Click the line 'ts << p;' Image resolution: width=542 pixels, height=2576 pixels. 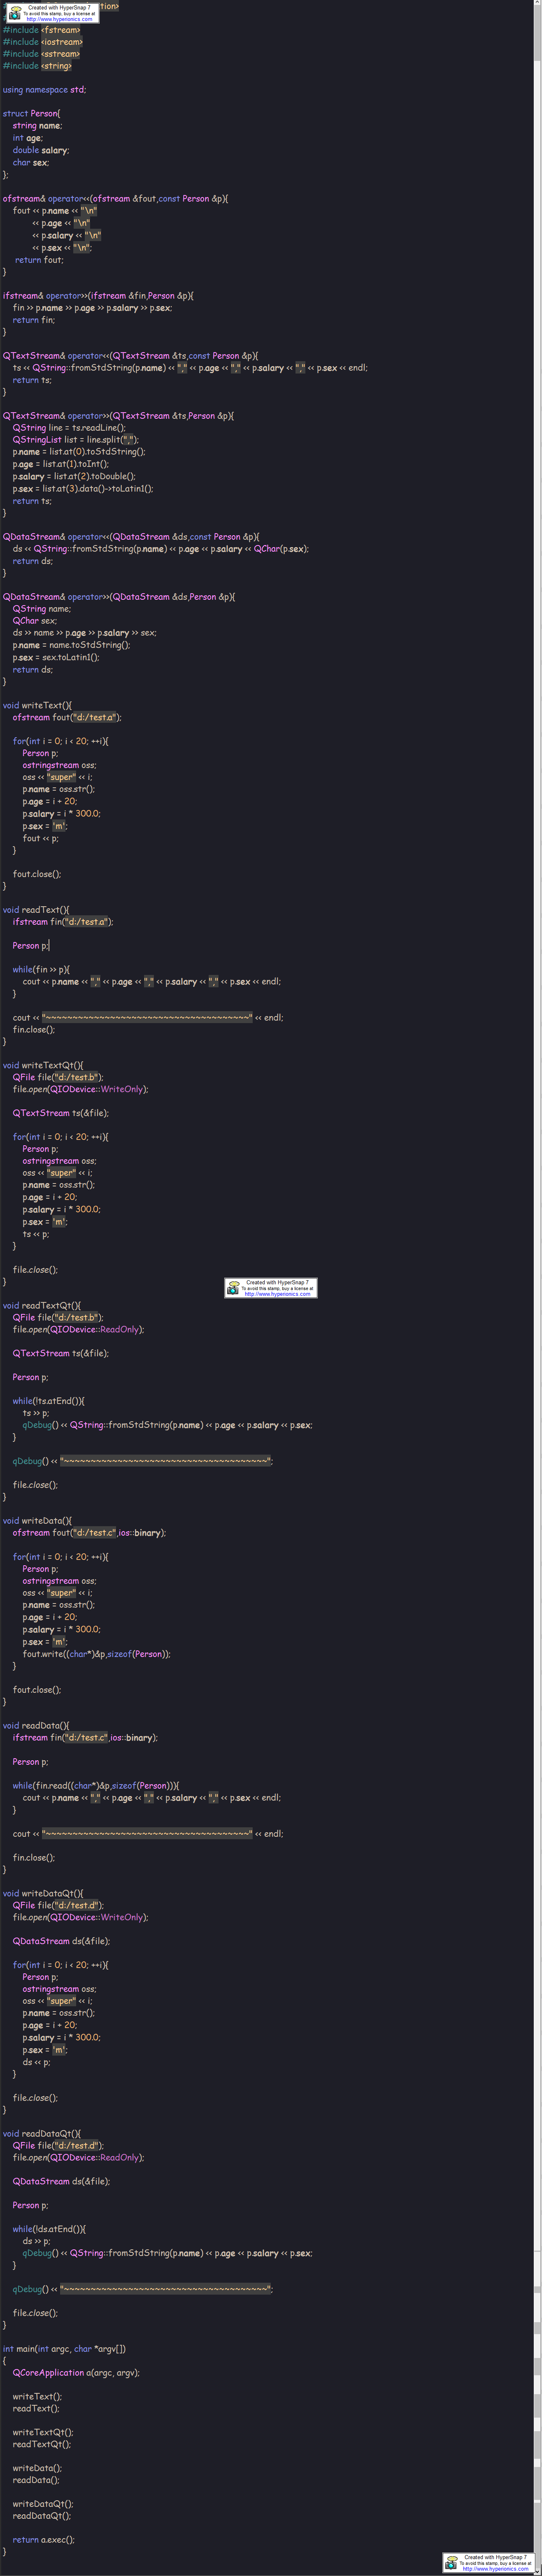click(36, 1234)
